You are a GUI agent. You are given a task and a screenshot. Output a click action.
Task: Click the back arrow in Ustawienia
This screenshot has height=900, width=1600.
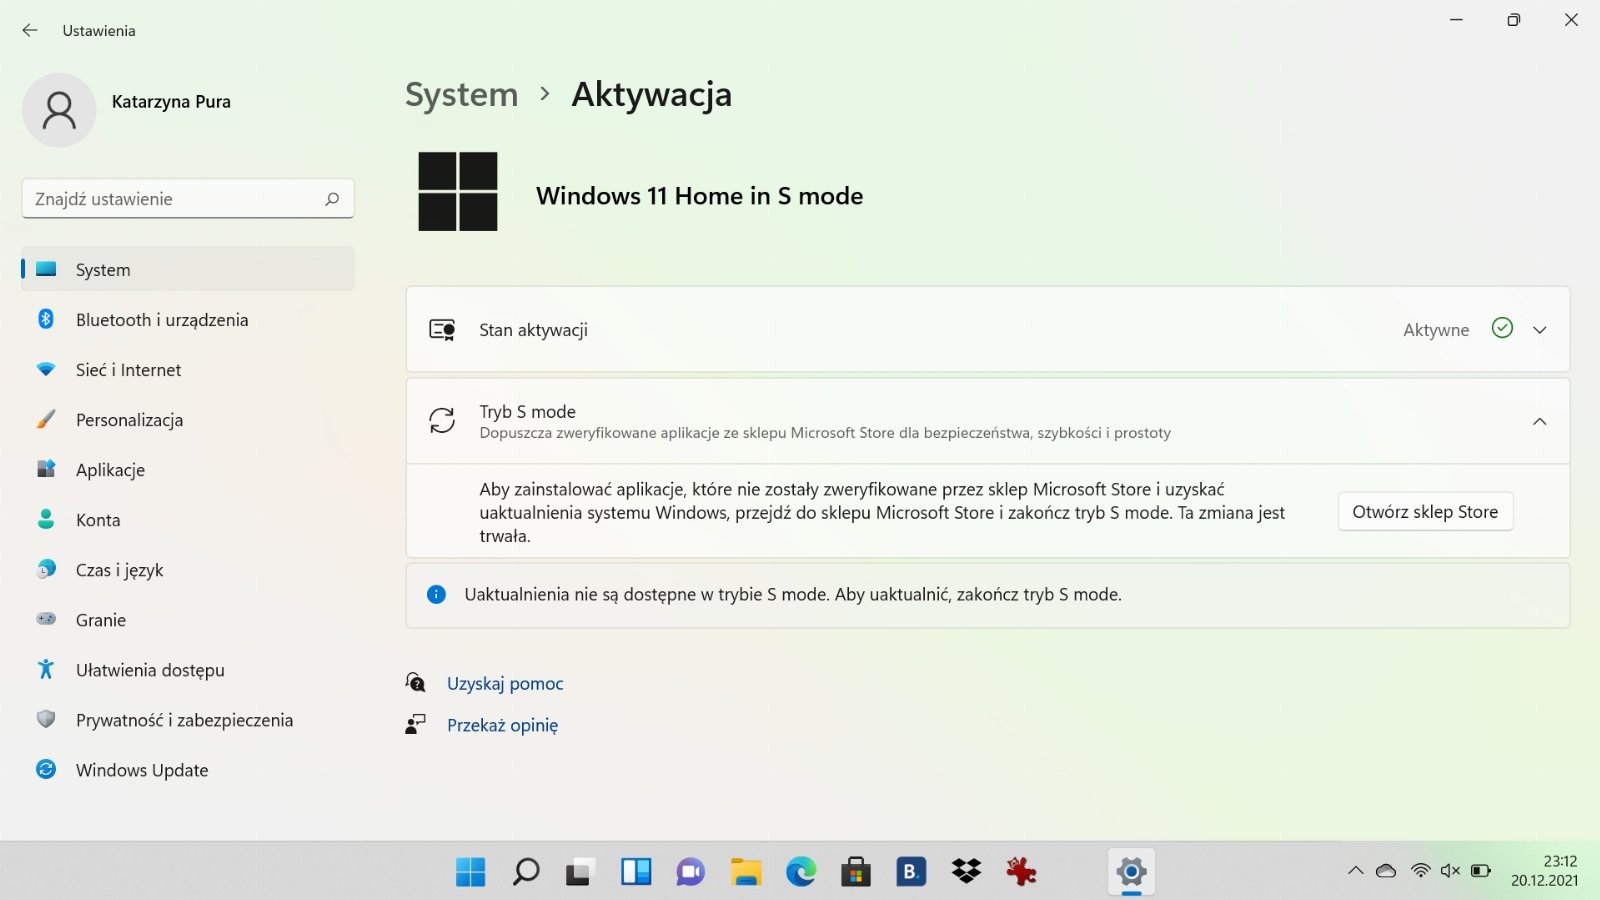30,30
